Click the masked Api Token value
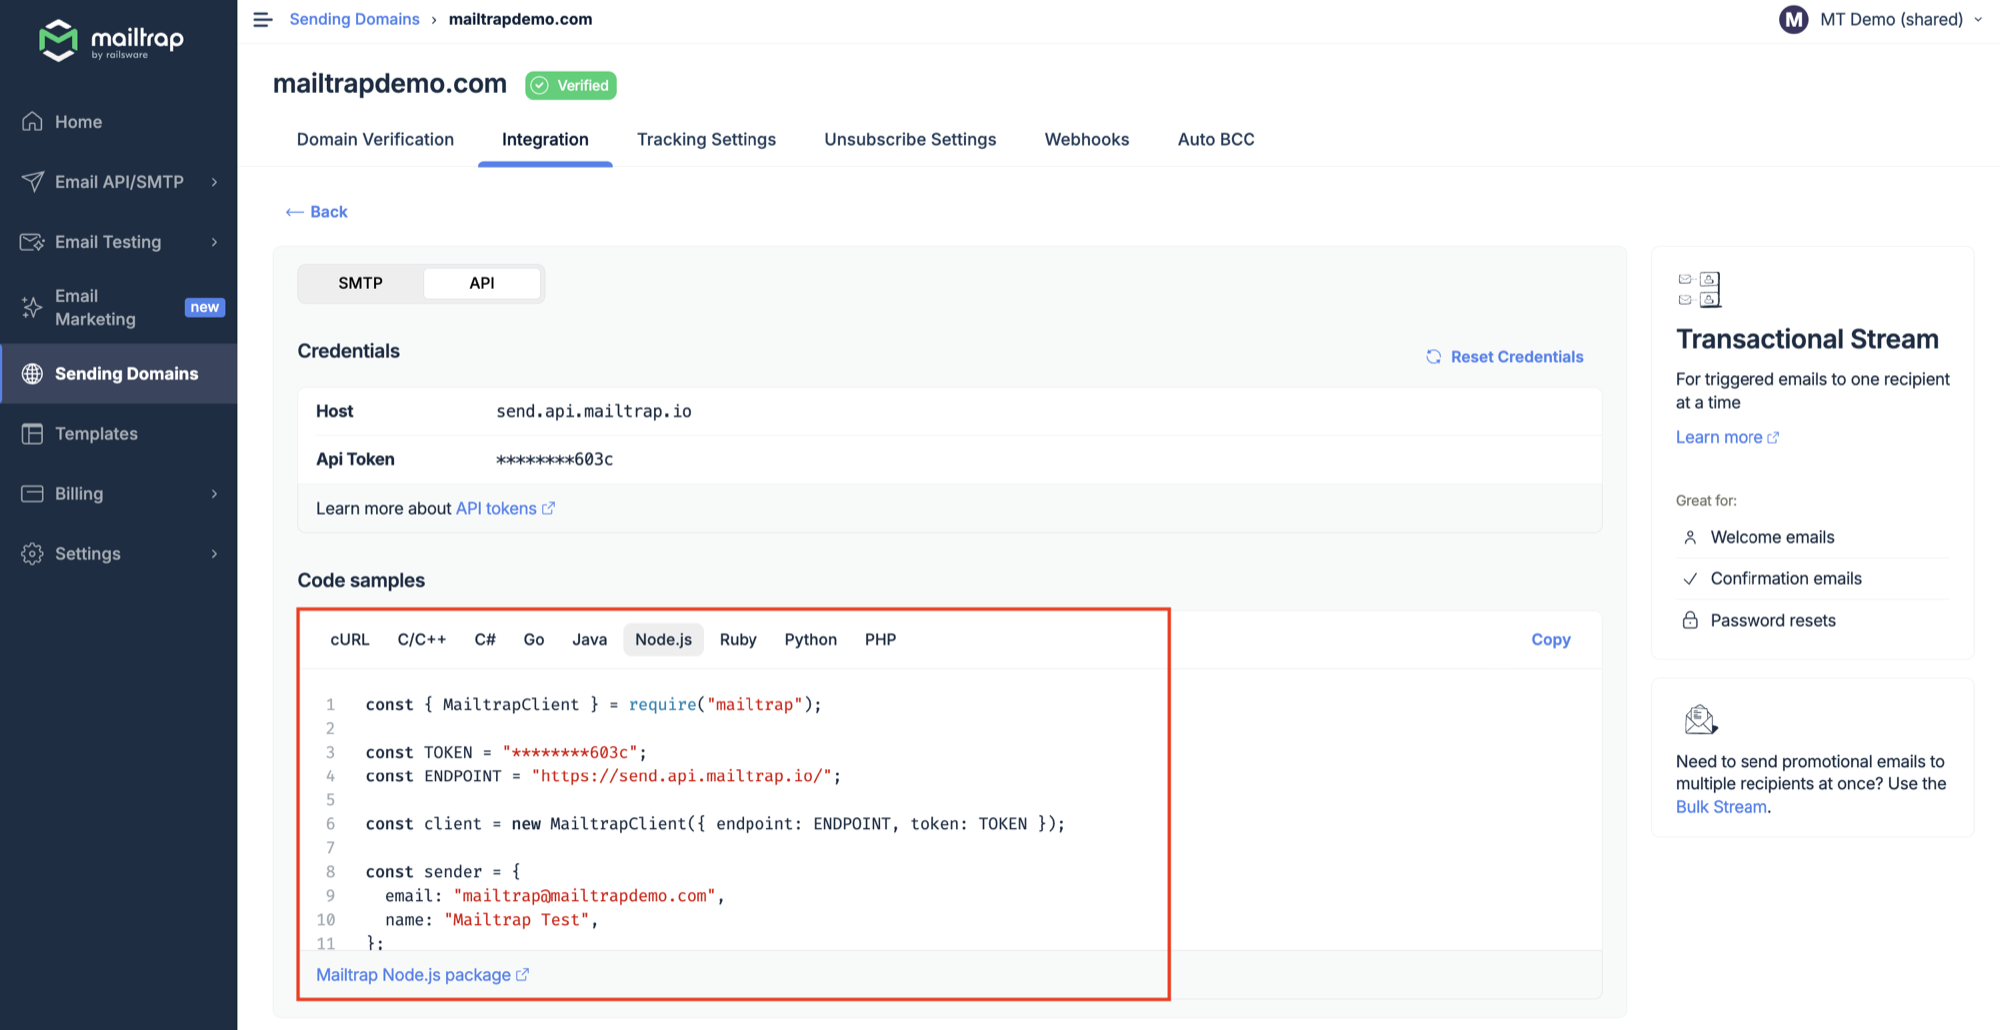Screen dimensions: 2000x1030 554,460
